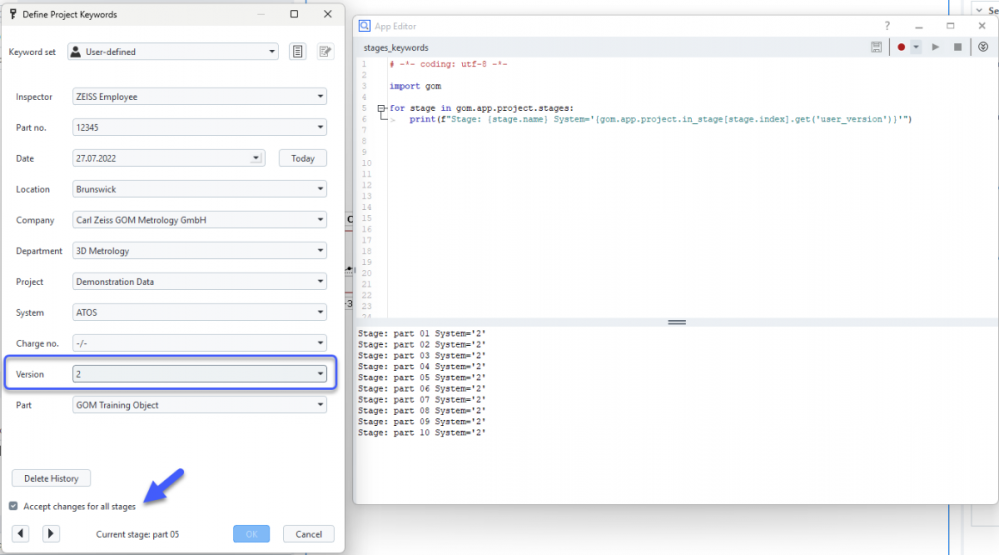Click the keyword set list icon

pos(297,52)
